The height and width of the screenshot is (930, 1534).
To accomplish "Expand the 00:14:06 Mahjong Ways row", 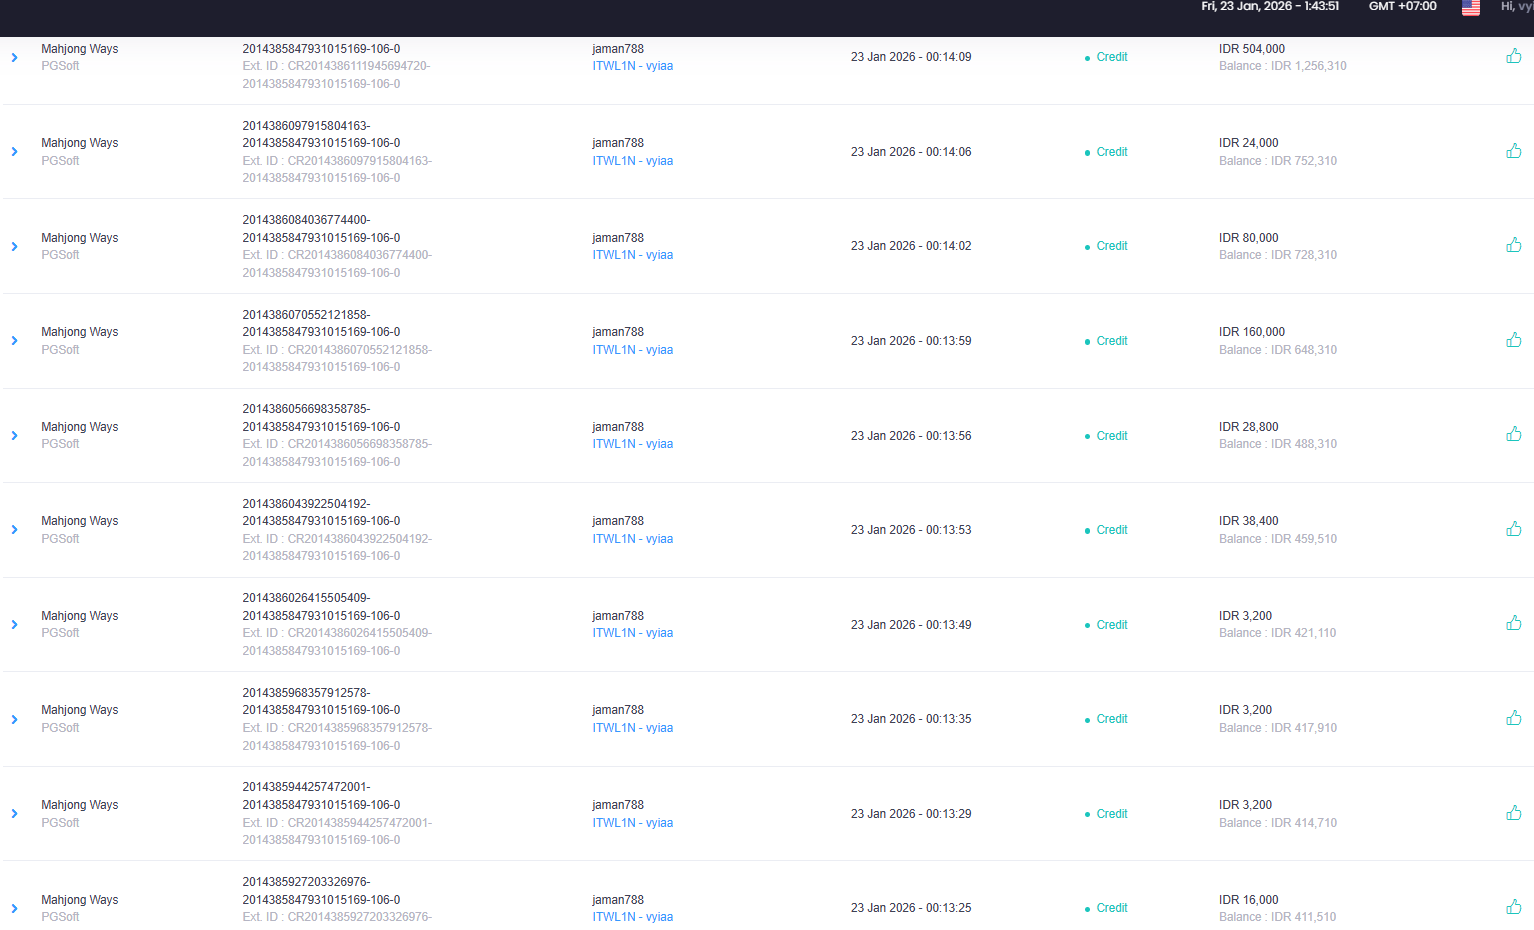I will (14, 152).
